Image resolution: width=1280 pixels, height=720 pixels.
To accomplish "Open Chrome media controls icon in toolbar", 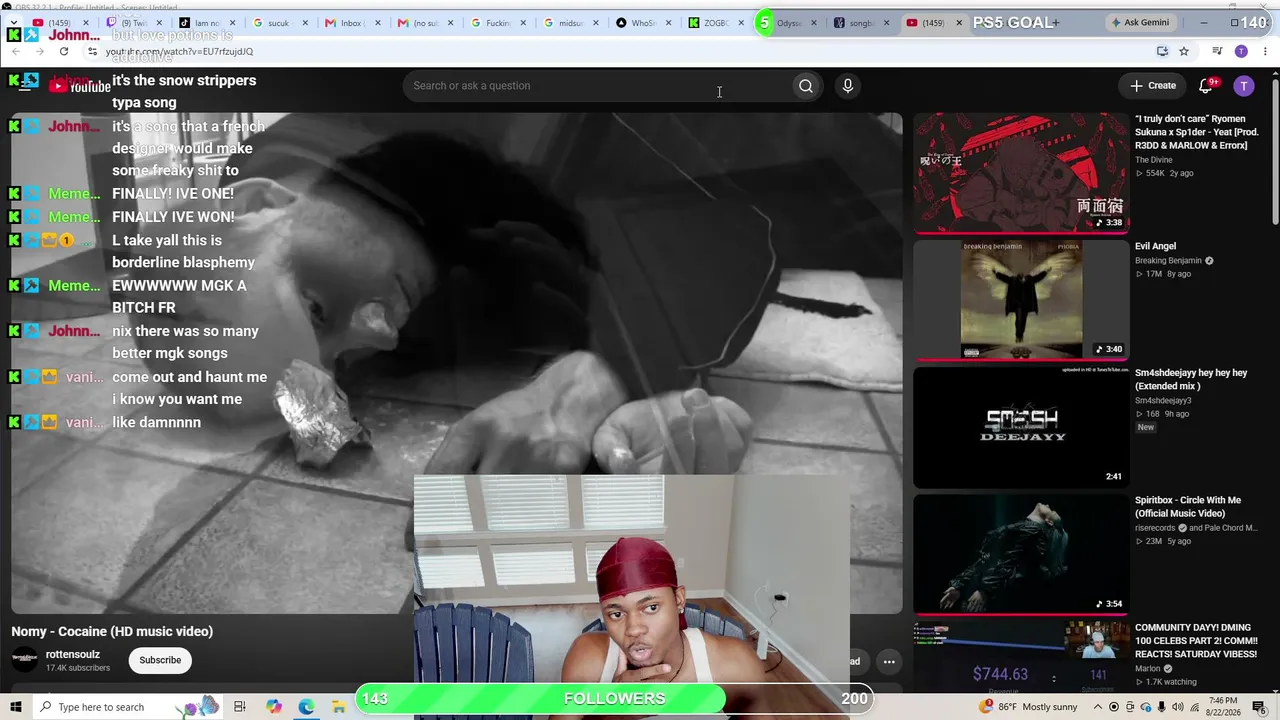I will (1217, 51).
